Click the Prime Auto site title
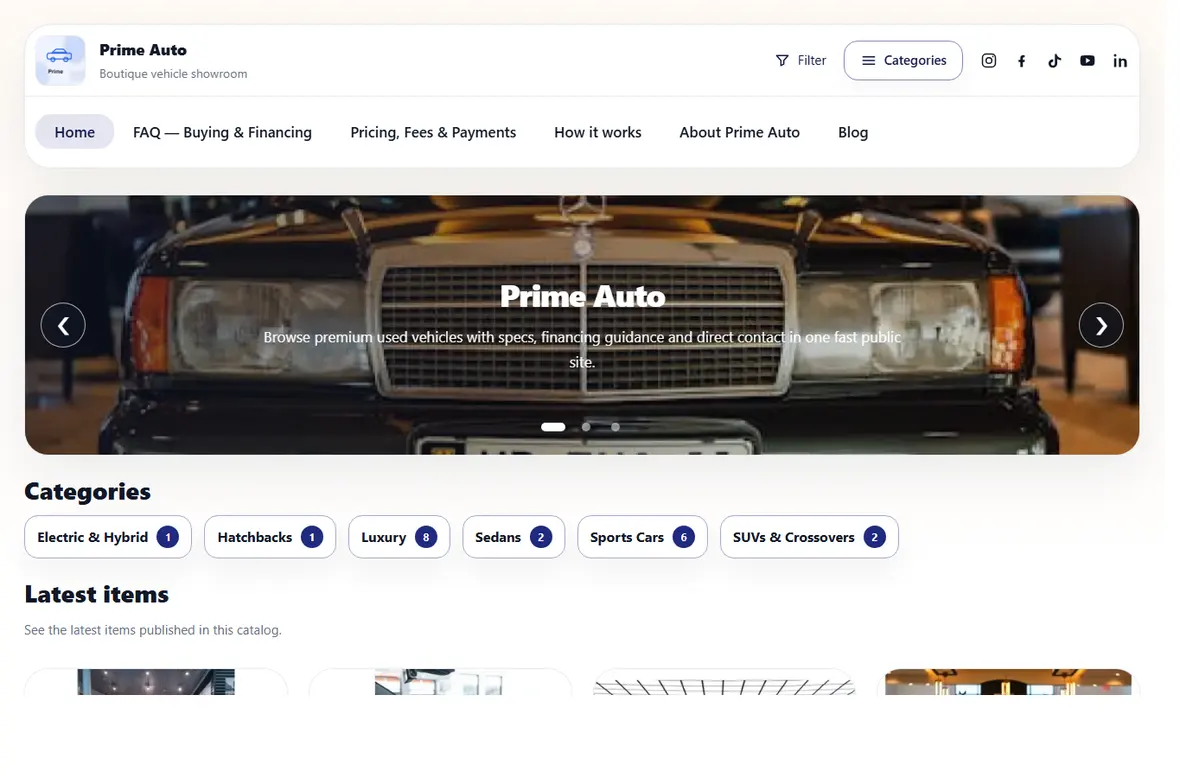 (143, 50)
